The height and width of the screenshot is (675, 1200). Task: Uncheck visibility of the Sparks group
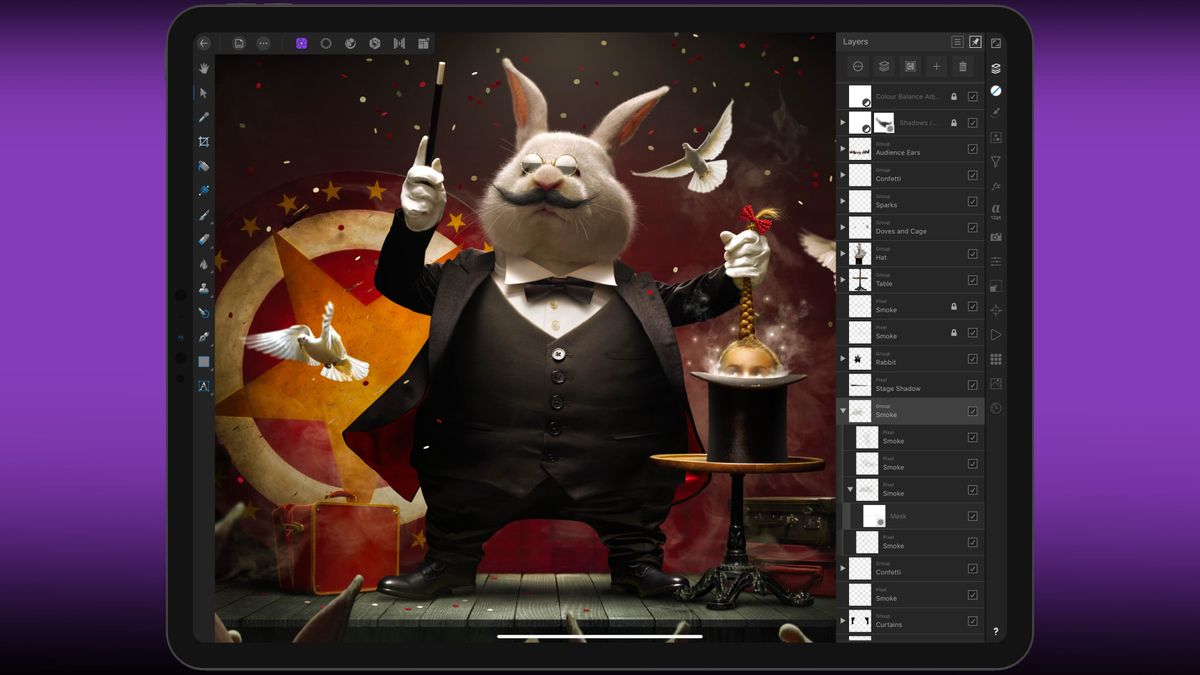pos(972,201)
